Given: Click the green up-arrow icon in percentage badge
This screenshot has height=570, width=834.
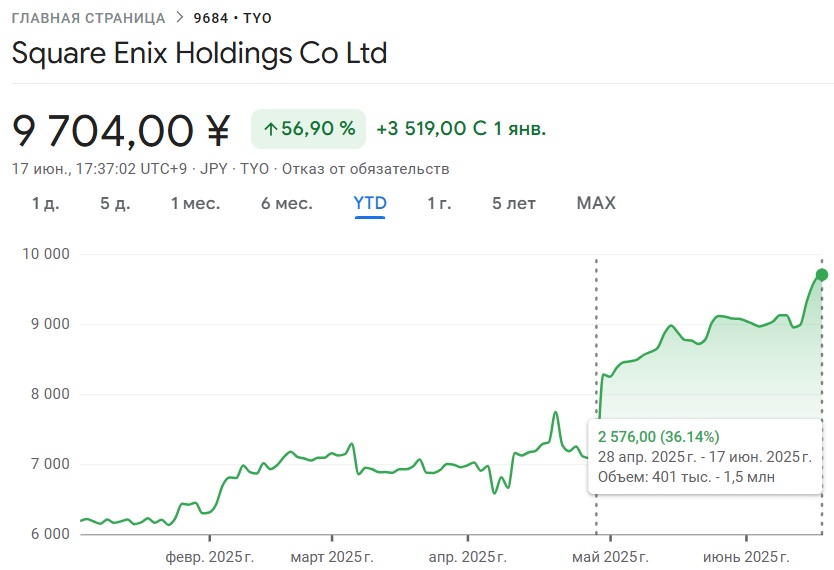Looking at the screenshot, I should [x=270, y=128].
